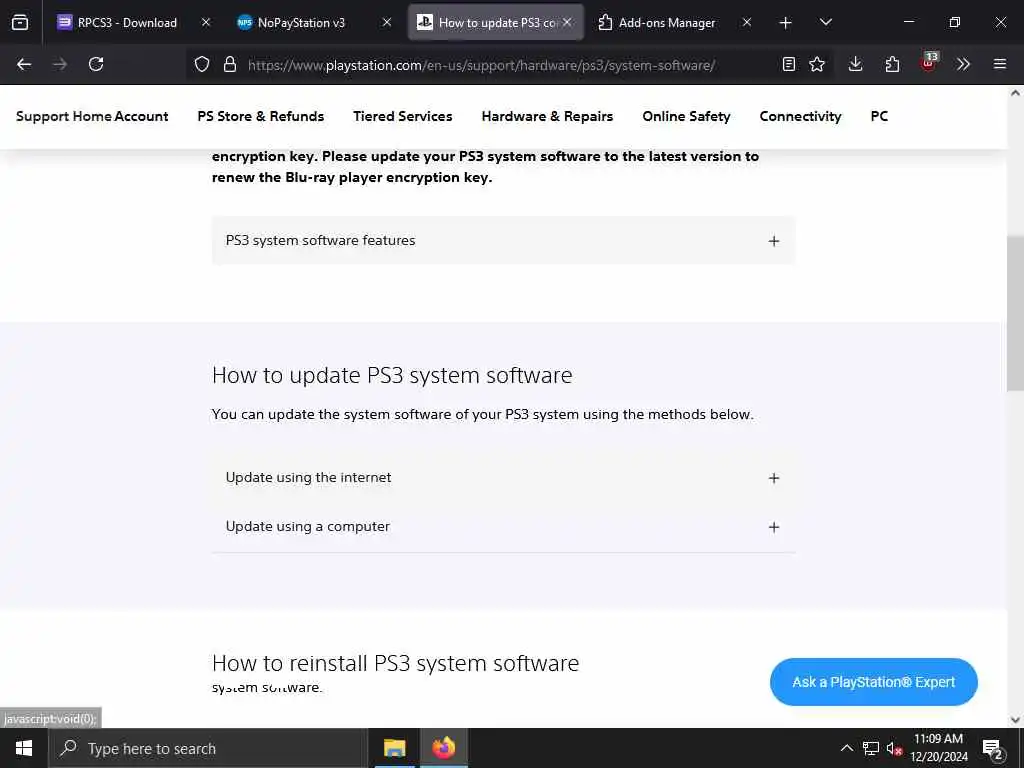The image size is (1024, 768).
Task: Click Firefox icon in taskbar
Action: [443, 748]
